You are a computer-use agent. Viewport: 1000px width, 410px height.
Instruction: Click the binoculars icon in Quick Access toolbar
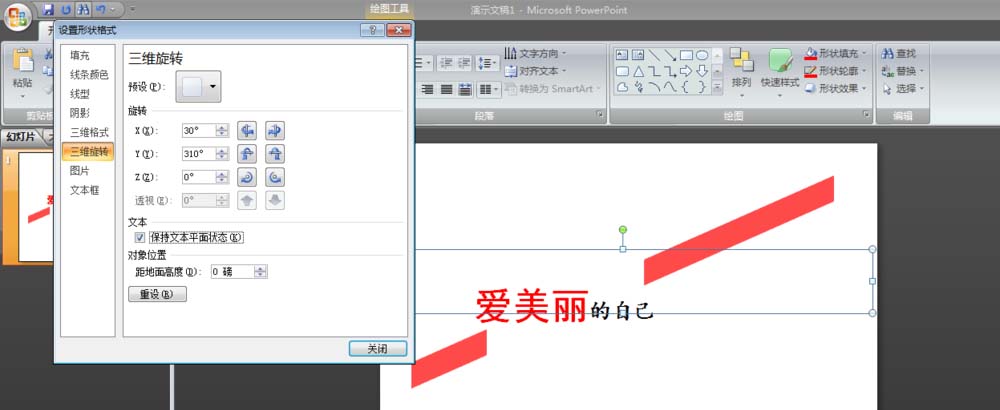[83, 10]
